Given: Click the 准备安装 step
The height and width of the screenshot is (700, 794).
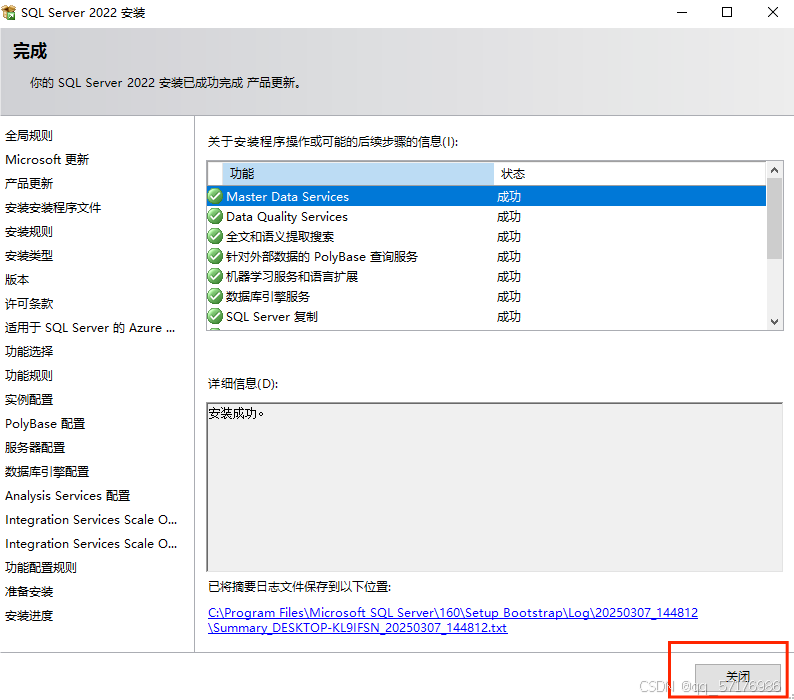Looking at the screenshot, I should tap(29, 592).
